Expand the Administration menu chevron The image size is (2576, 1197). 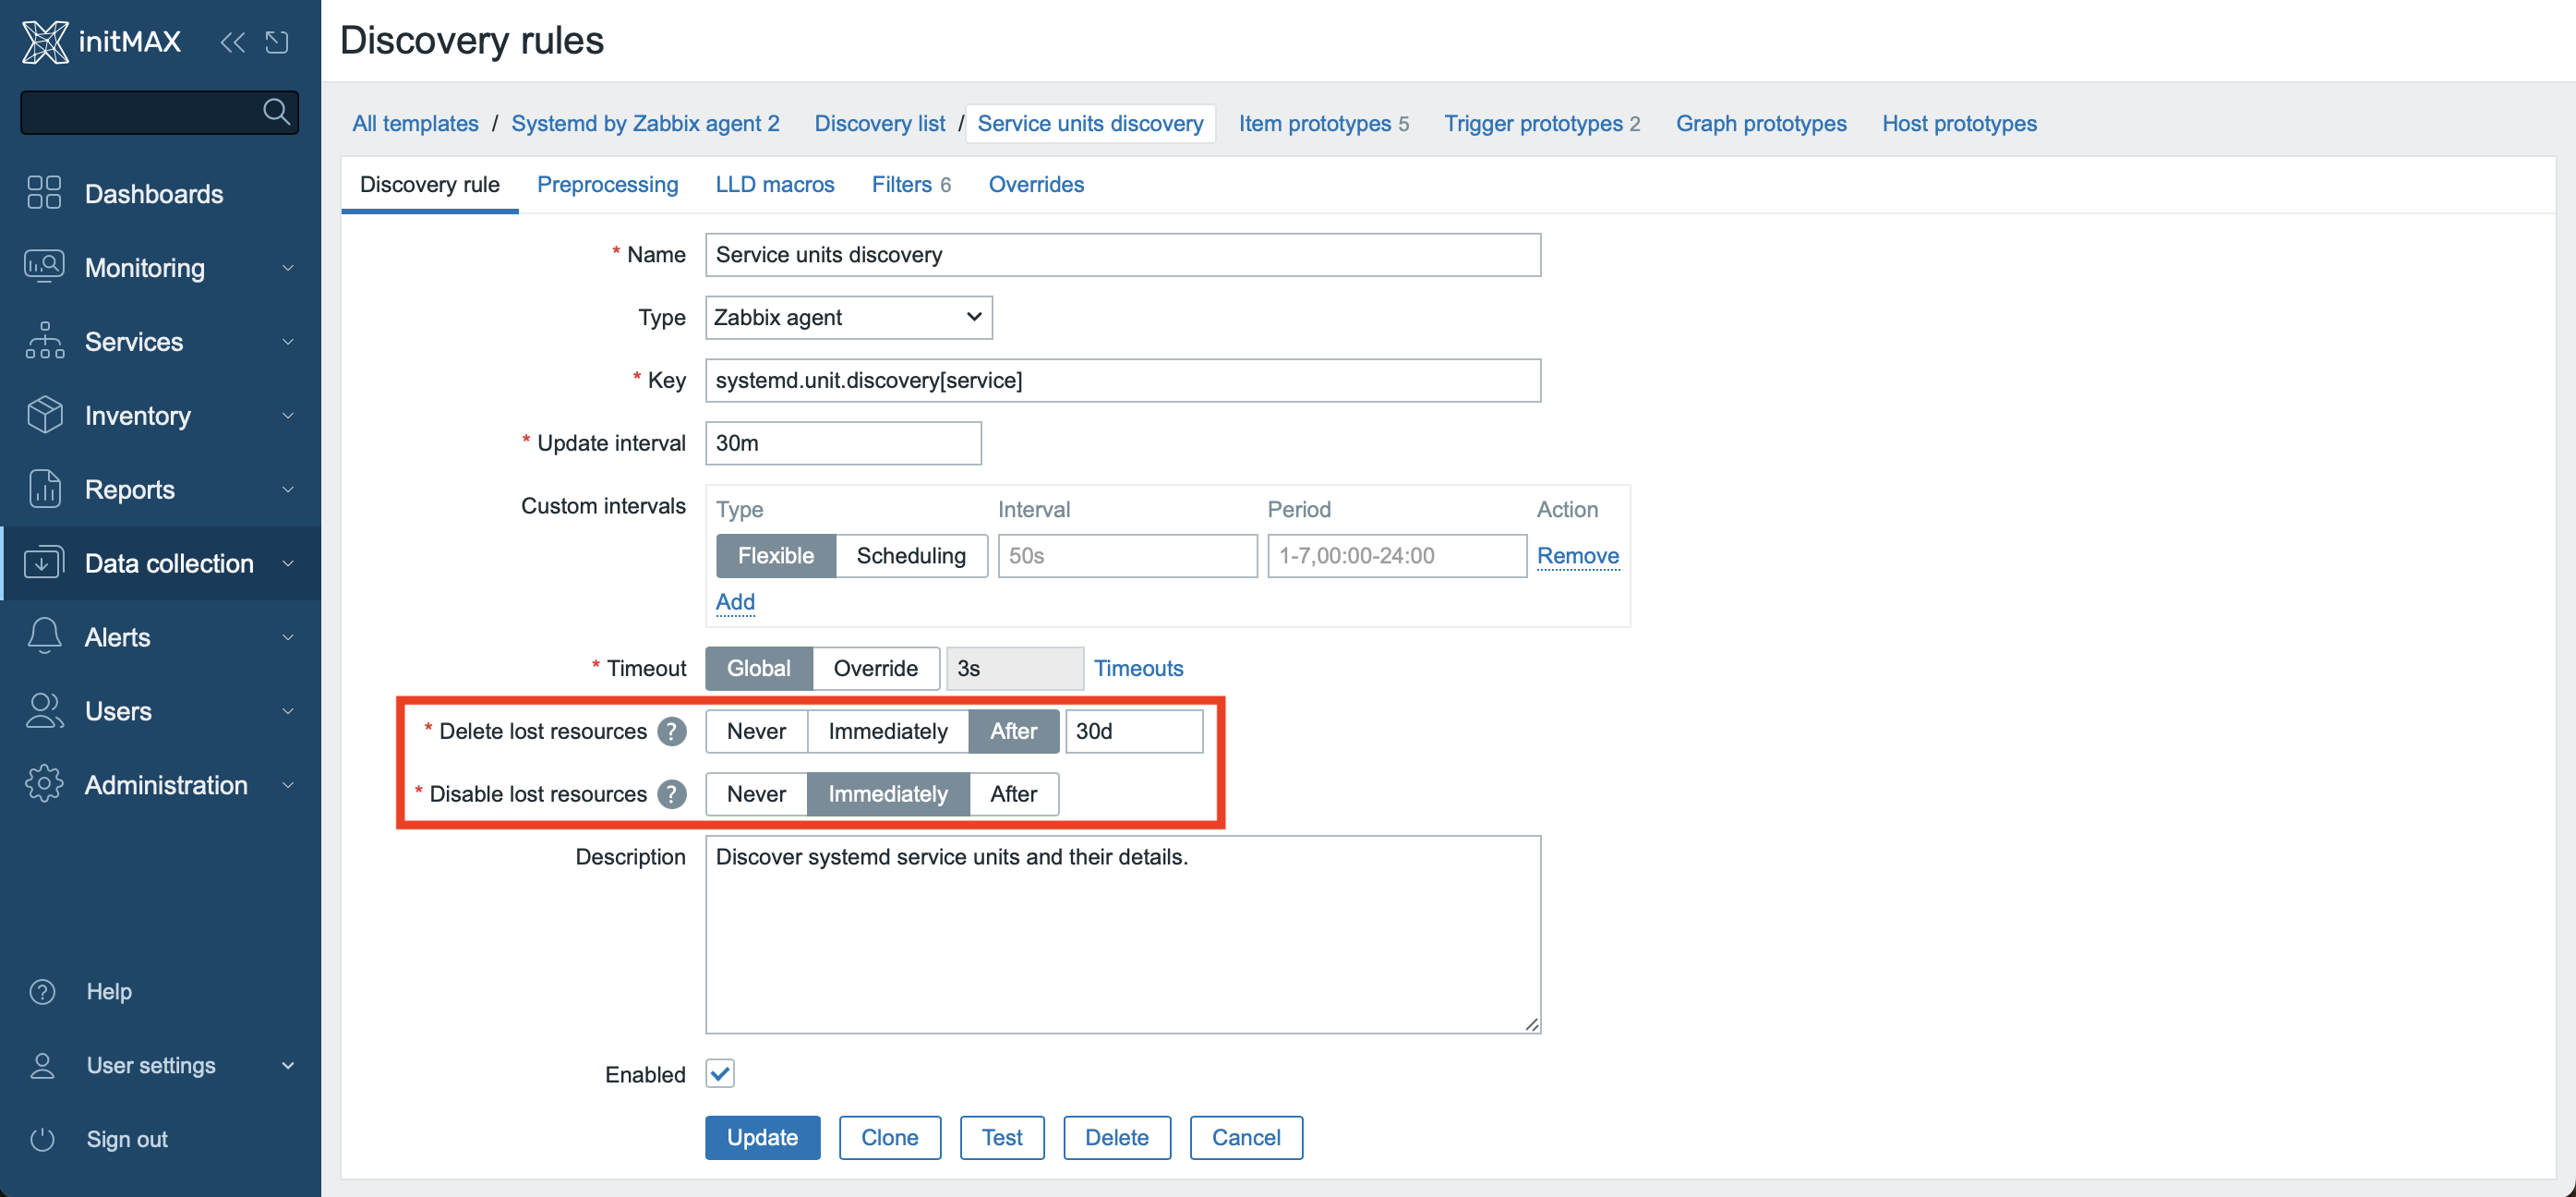[288, 786]
